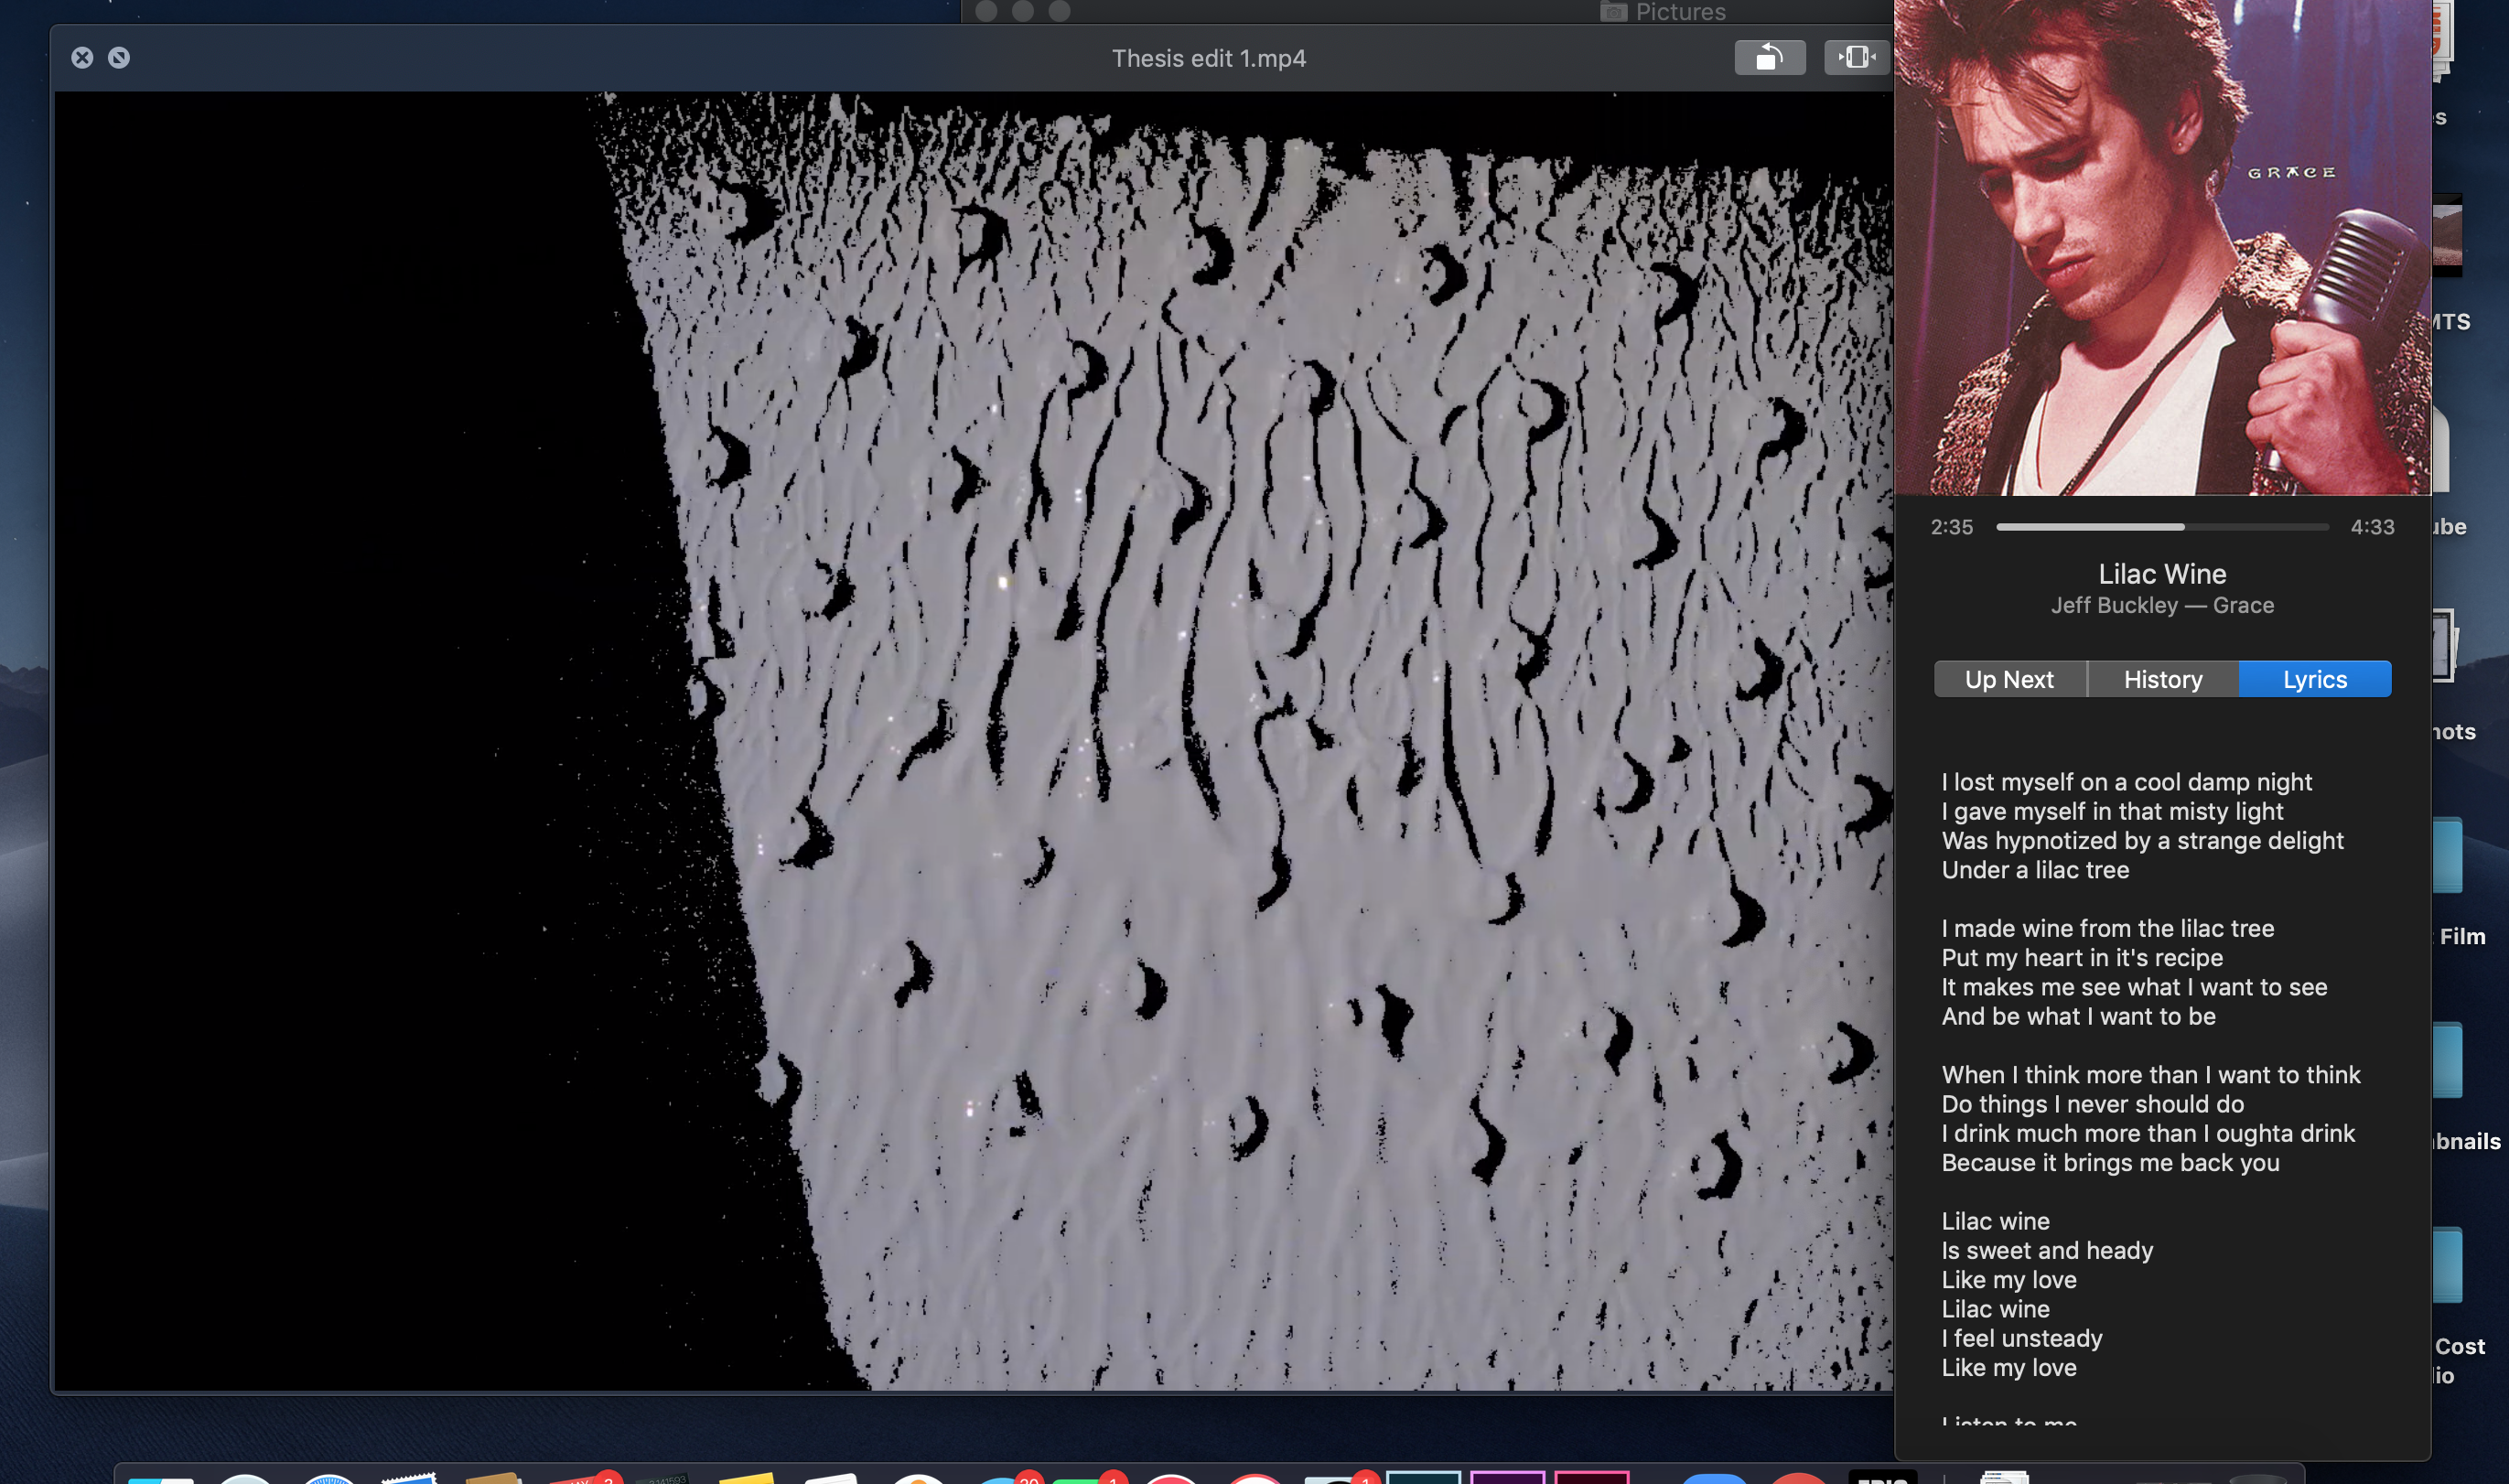2509x1484 pixels.
Task: Switch to the History tab
Action: [x=2162, y=680]
